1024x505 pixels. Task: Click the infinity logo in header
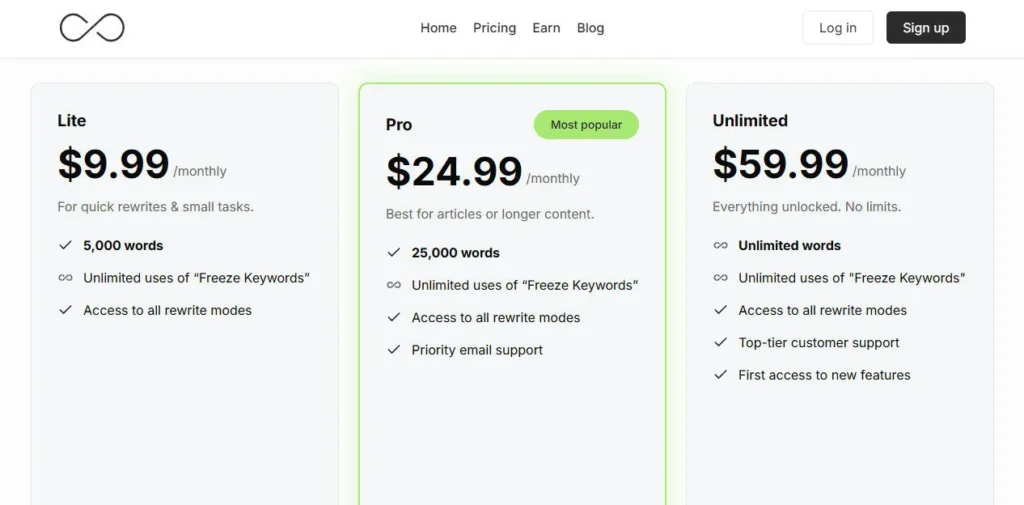(92, 28)
